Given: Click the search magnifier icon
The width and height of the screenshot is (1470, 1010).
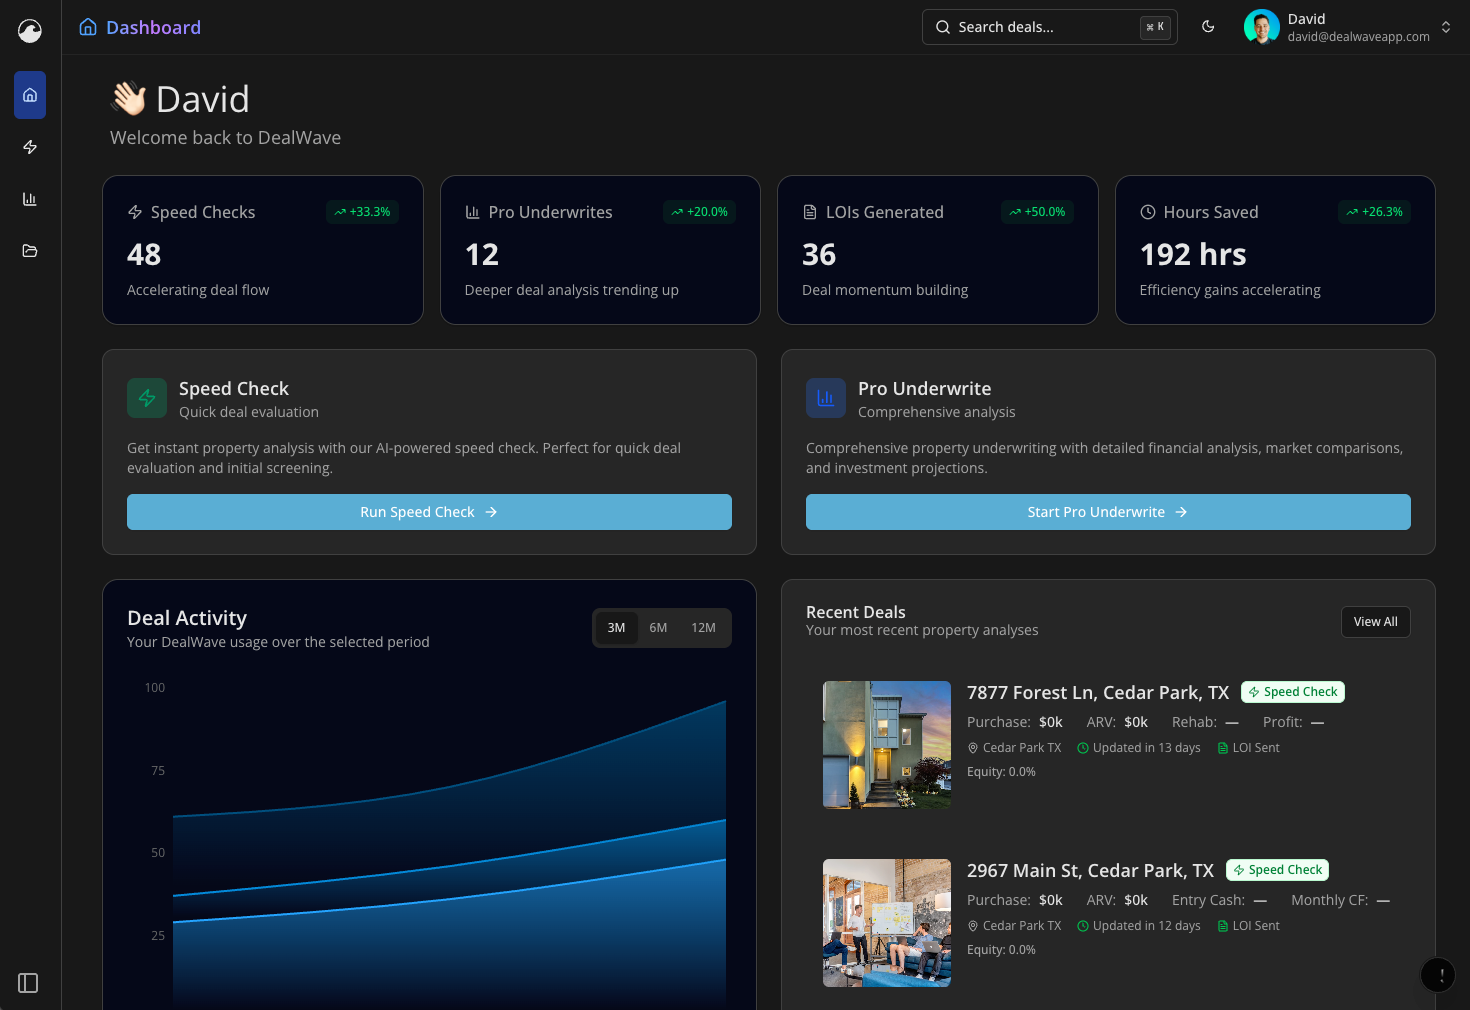Looking at the screenshot, I should [x=943, y=27].
